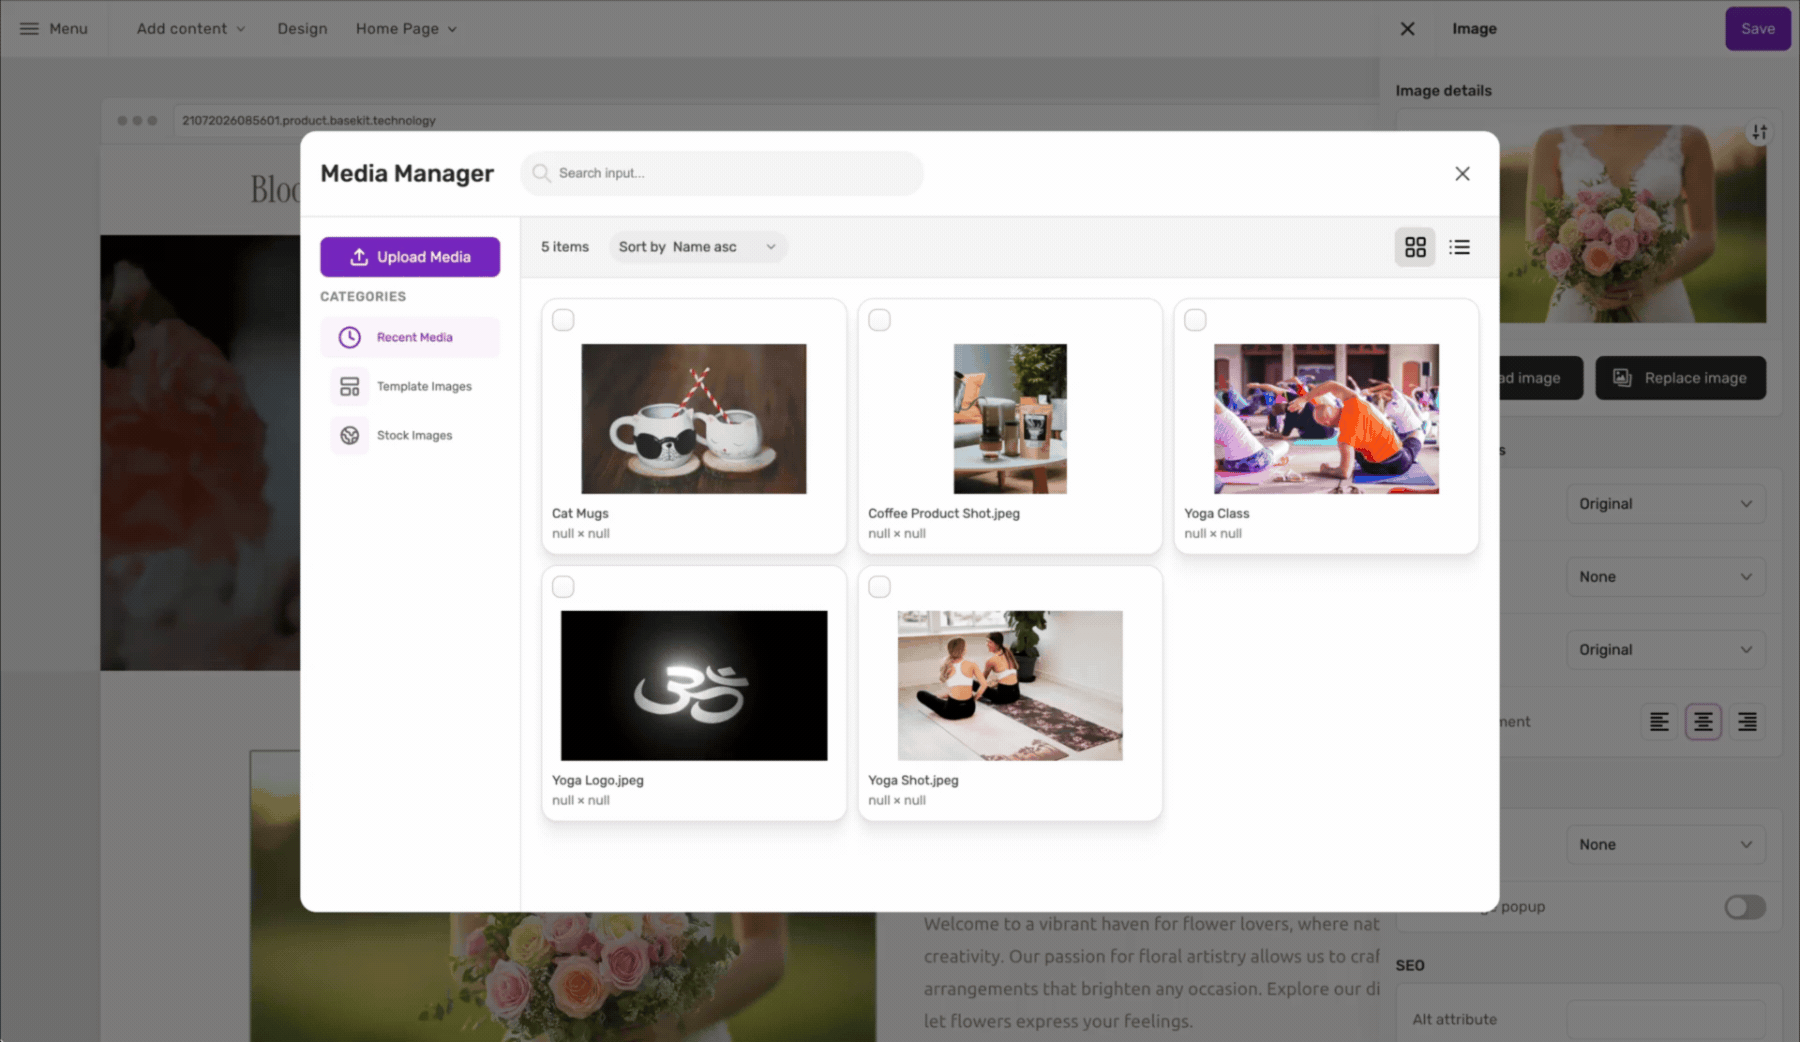Click the Replace image picture icon
Viewport: 1800px width, 1042px height.
click(1622, 378)
